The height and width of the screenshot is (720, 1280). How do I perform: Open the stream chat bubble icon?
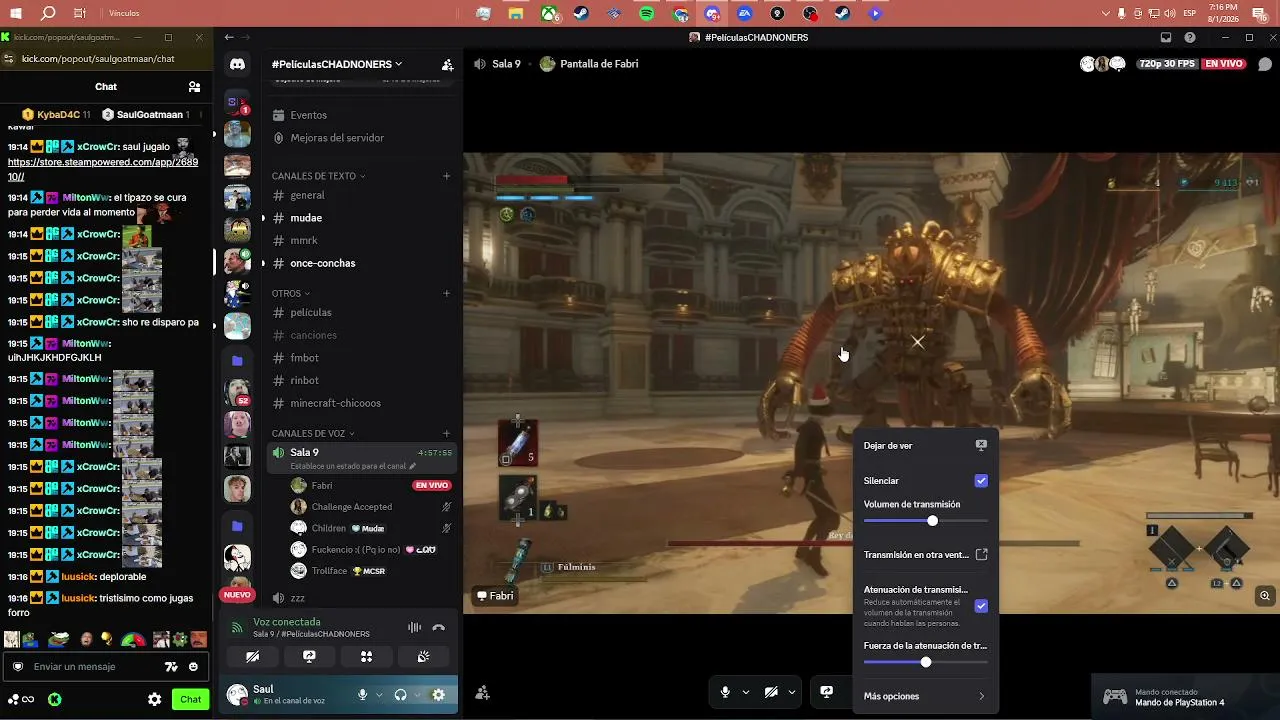click(x=1265, y=64)
